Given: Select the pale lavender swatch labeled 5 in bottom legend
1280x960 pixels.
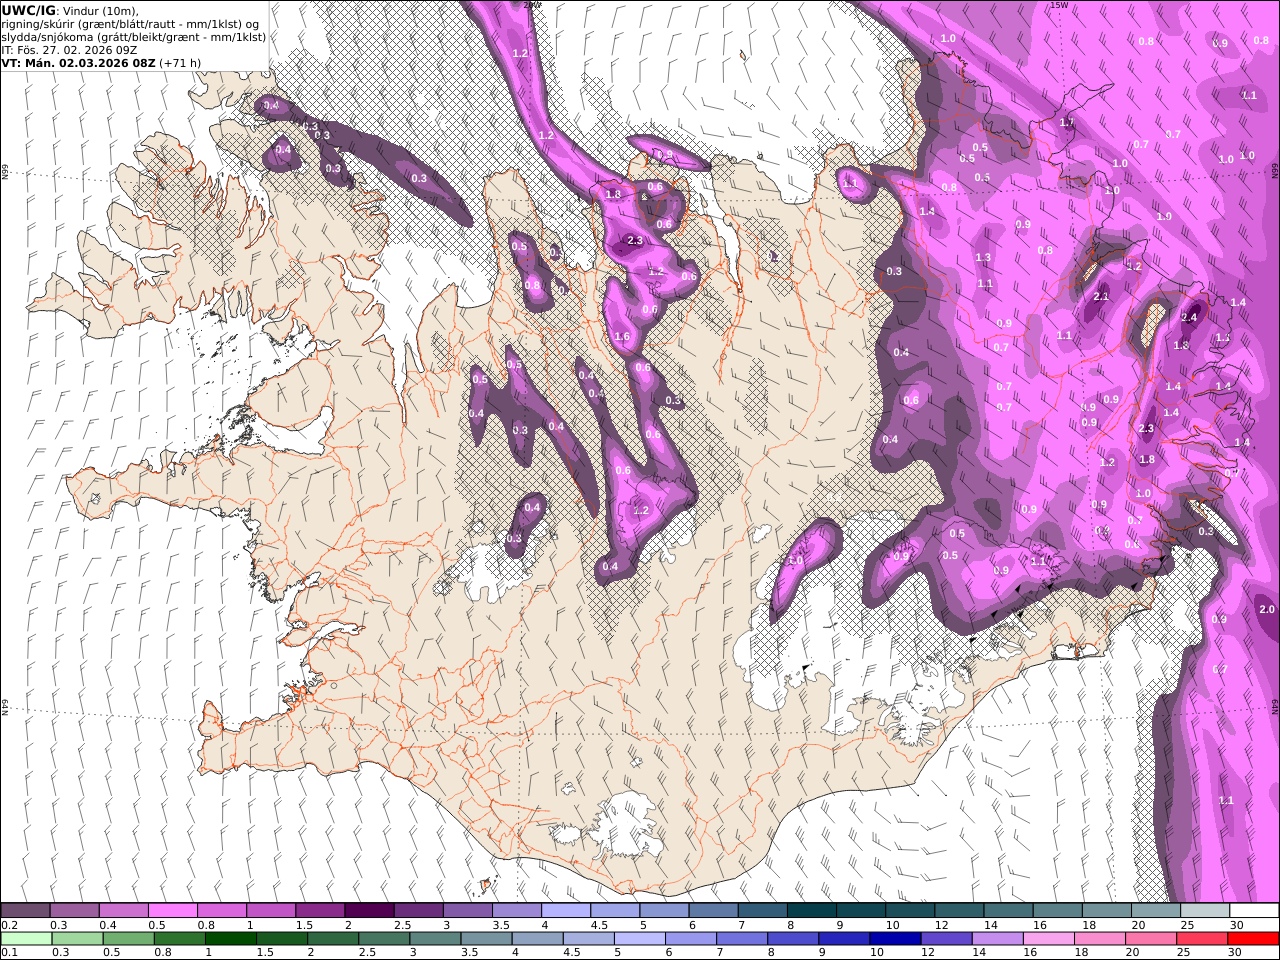Looking at the screenshot, I should pyautogui.click(x=638, y=939).
